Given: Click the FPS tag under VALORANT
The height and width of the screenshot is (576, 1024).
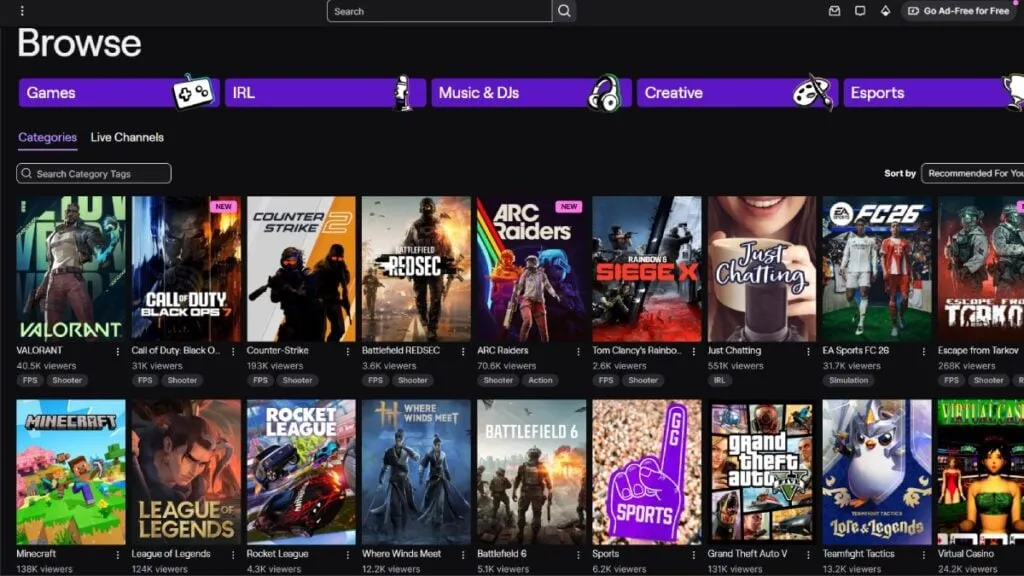Looking at the screenshot, I should click(x=30, y=380).
